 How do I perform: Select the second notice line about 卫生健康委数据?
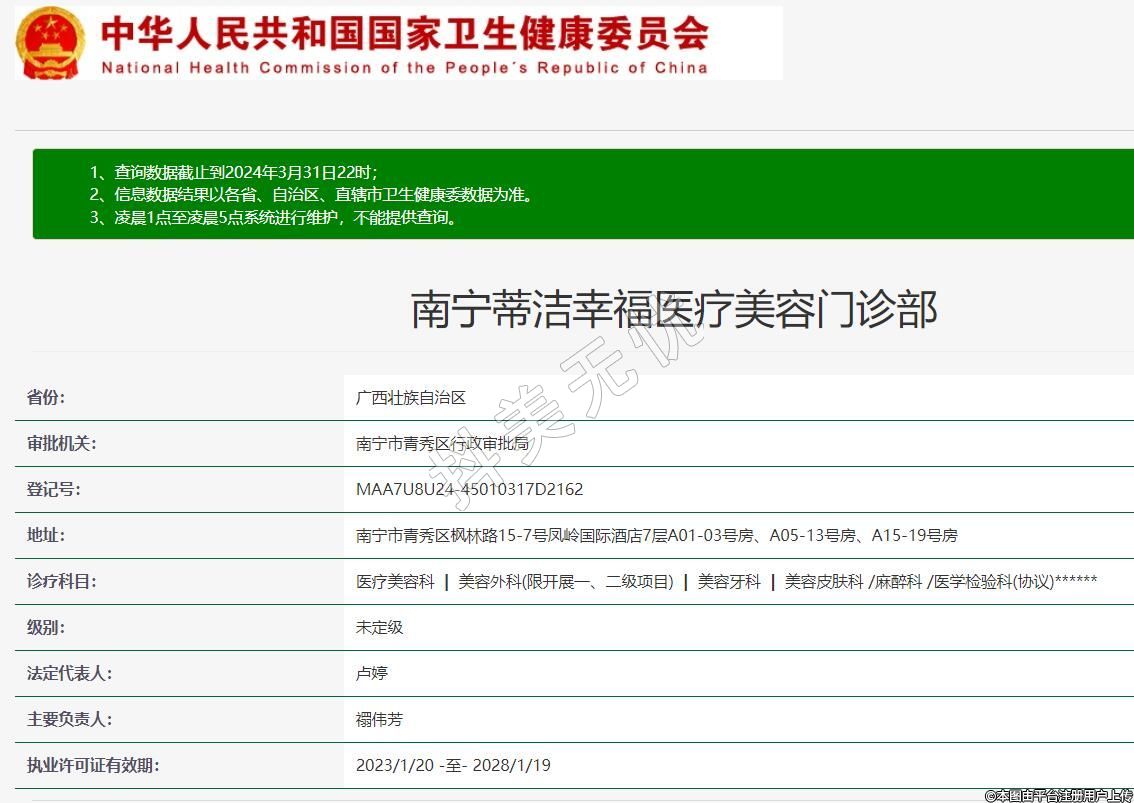click(x=311, y=194)
